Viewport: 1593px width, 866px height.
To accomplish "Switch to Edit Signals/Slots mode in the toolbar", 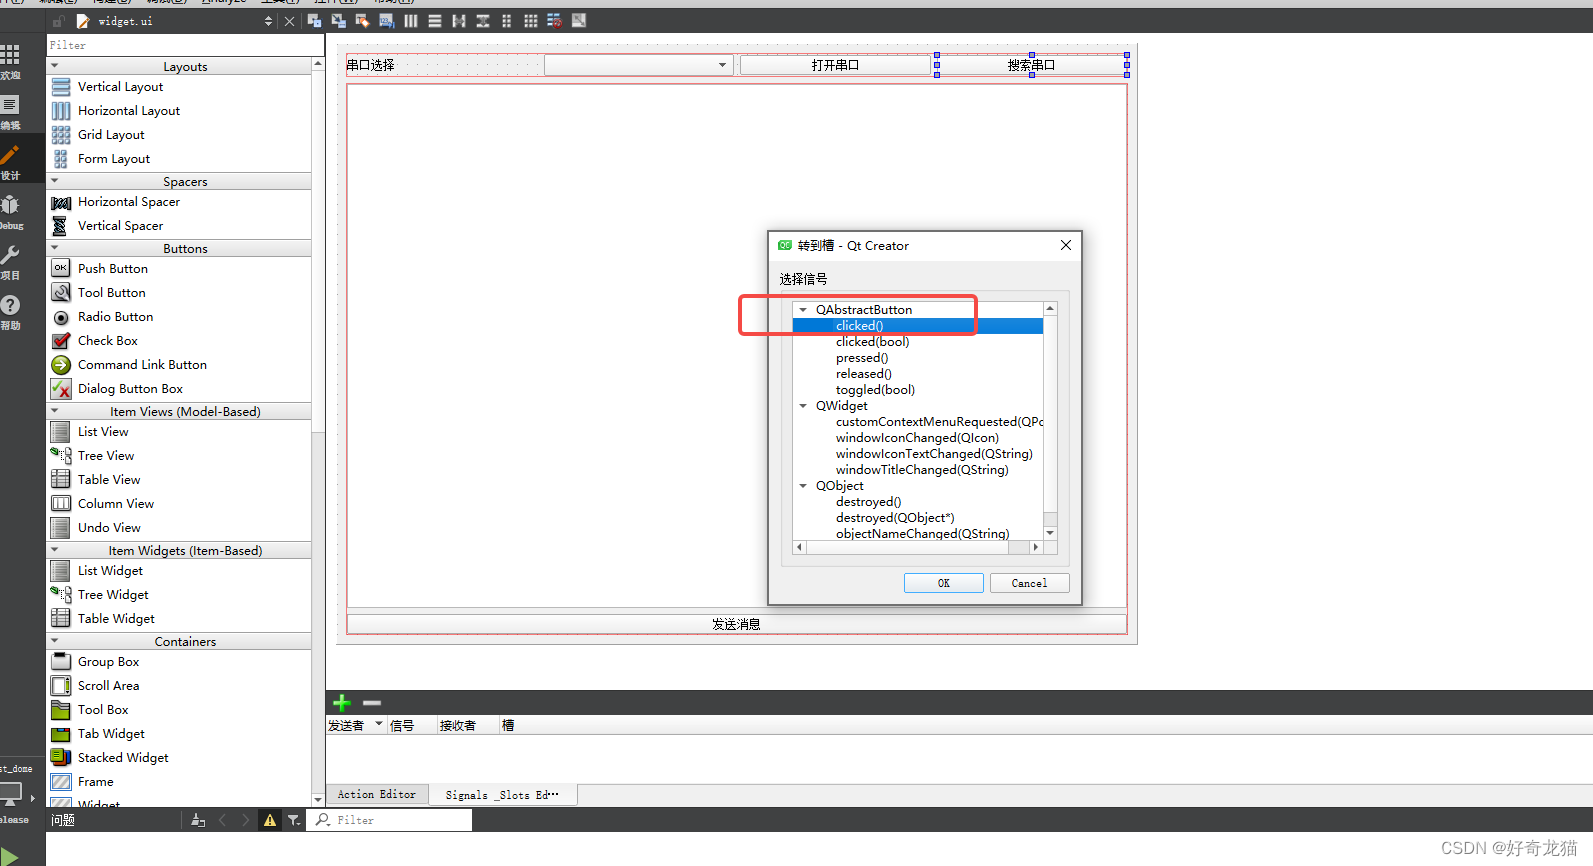I will click(338, 21).
